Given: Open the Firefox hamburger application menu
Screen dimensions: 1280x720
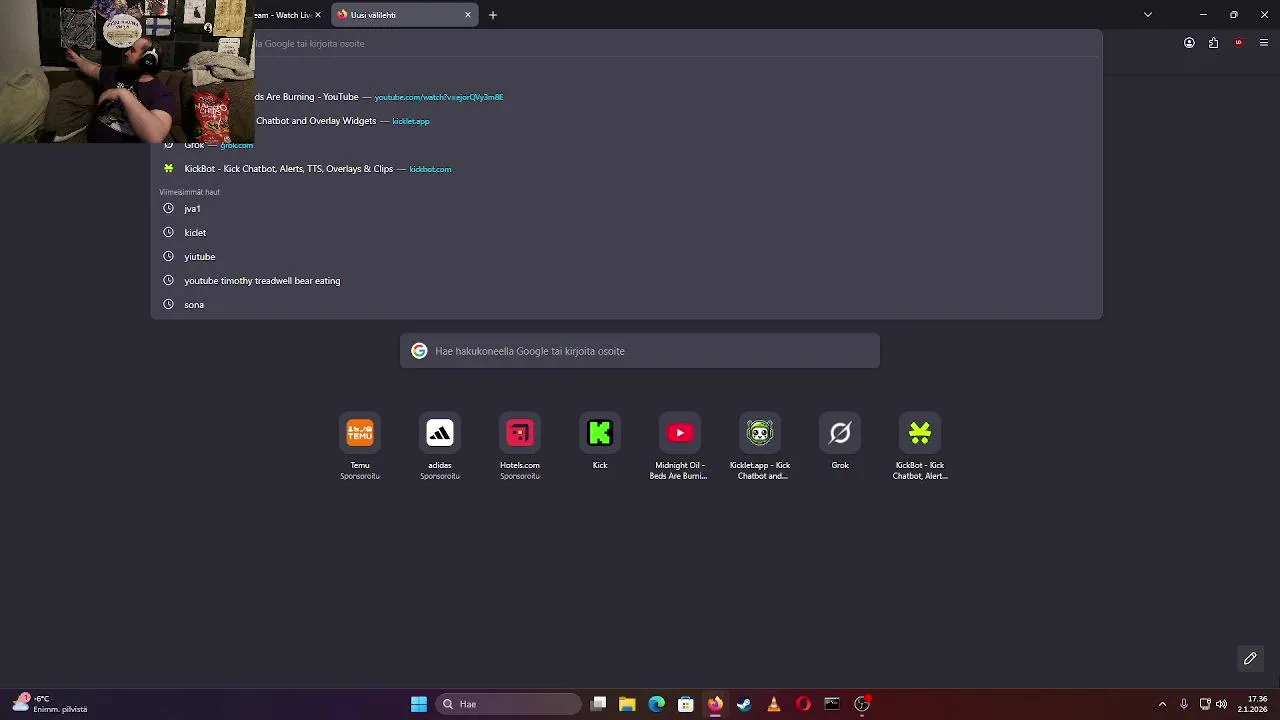Looking at the screenshot, I should point(1264,43).
